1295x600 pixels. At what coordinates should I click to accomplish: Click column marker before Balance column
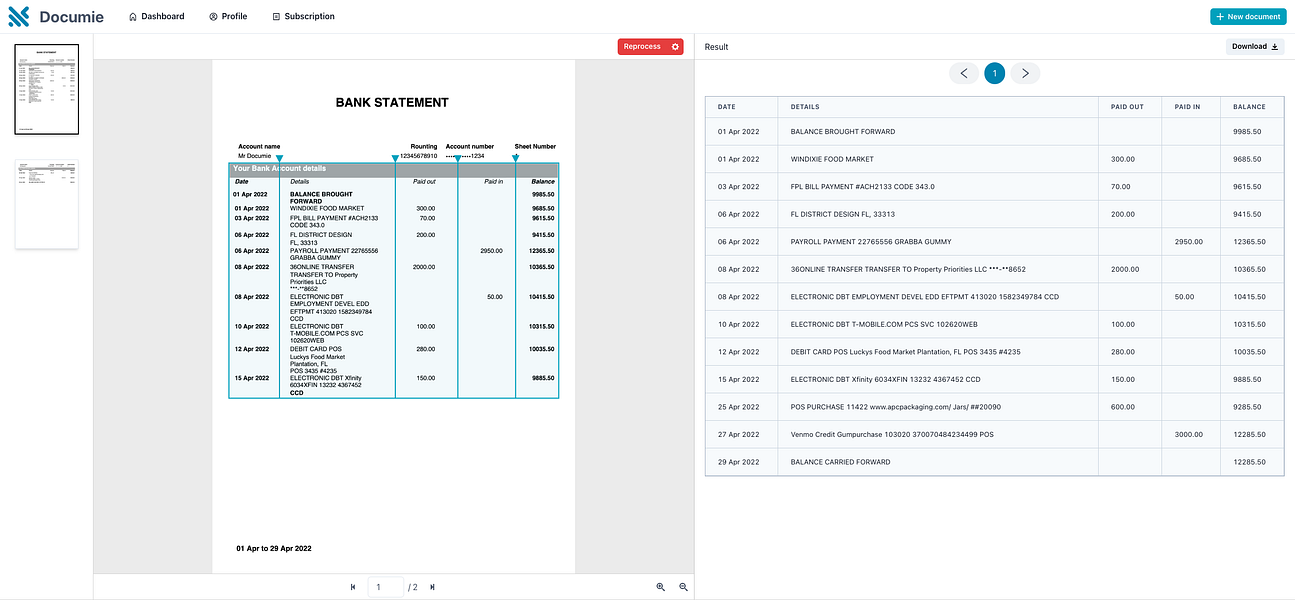coord(516,158)
